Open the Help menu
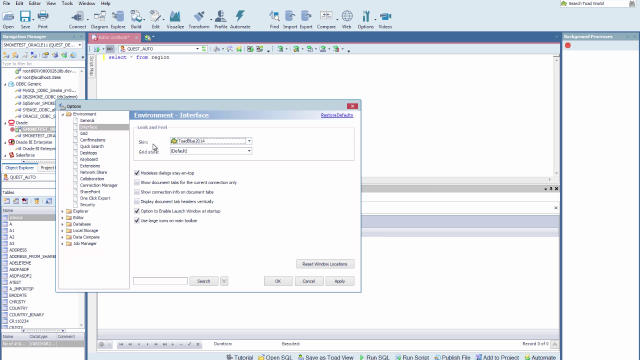 (x=105, y=3)
